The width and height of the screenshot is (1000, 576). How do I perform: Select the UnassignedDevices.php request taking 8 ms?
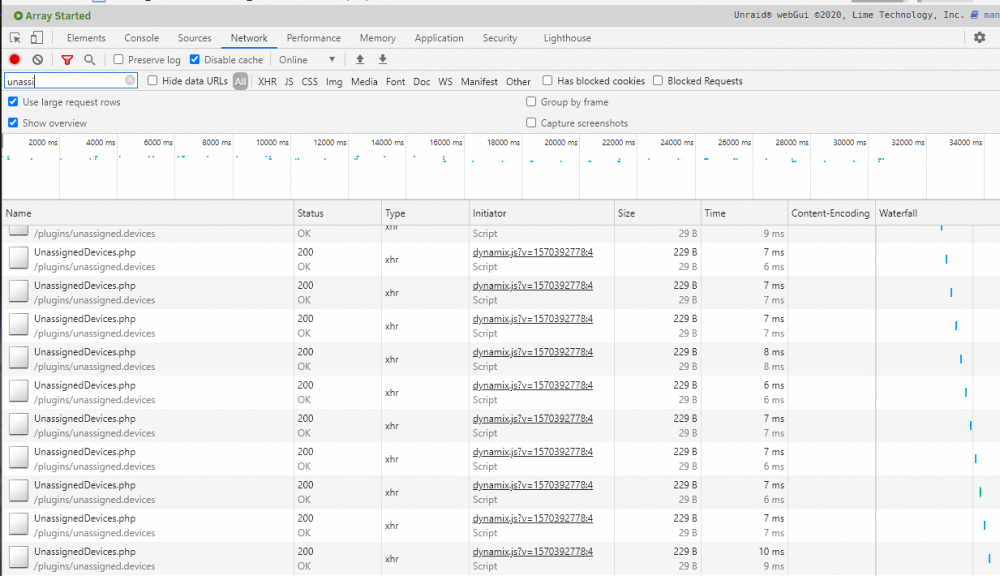(x=85, y=351)
